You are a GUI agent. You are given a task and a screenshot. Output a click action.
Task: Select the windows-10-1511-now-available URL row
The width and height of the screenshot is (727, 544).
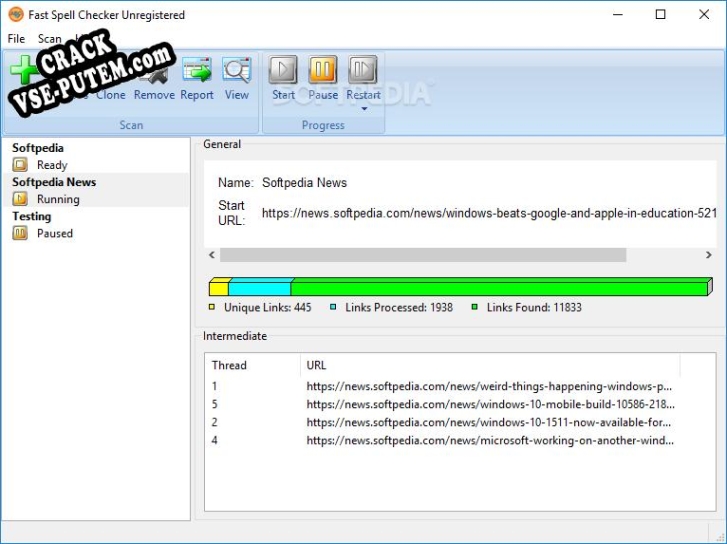(x=460, y=422)
